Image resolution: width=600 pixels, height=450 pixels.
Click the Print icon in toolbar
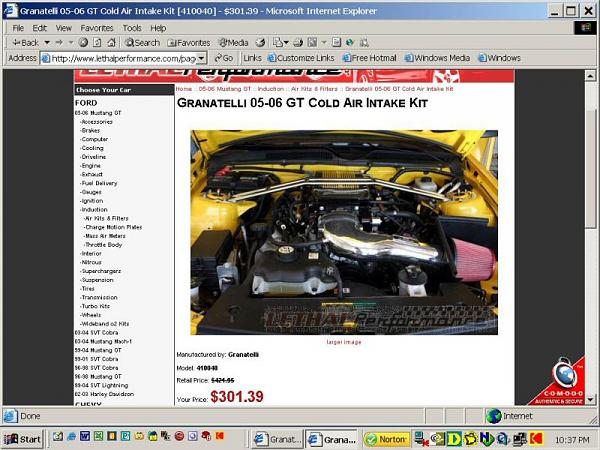coord(298,42)
